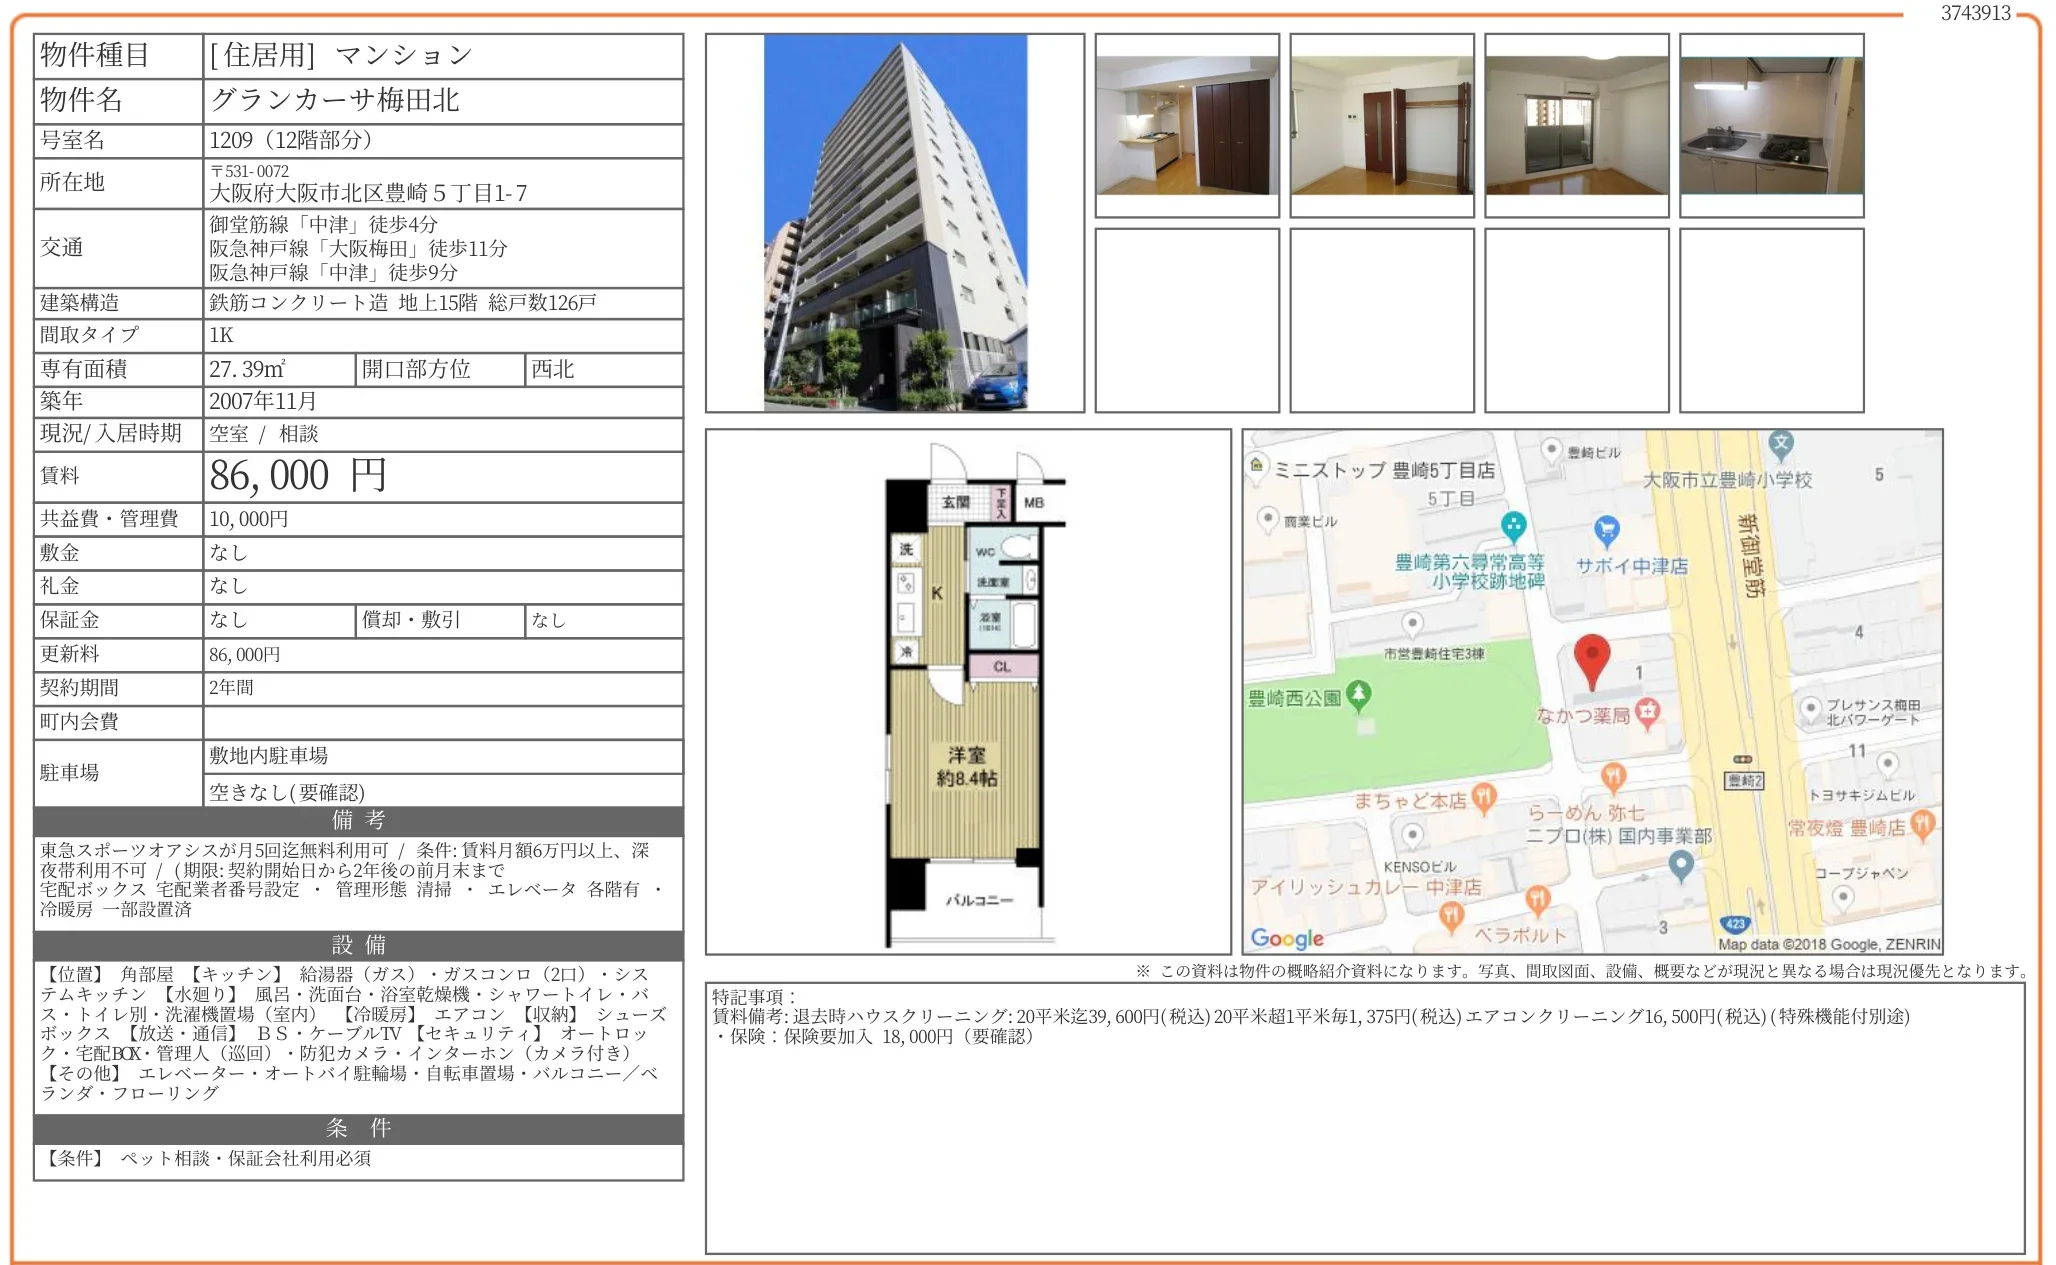Click the なかつ薬局 pharmacy icon

[1647, 712]
